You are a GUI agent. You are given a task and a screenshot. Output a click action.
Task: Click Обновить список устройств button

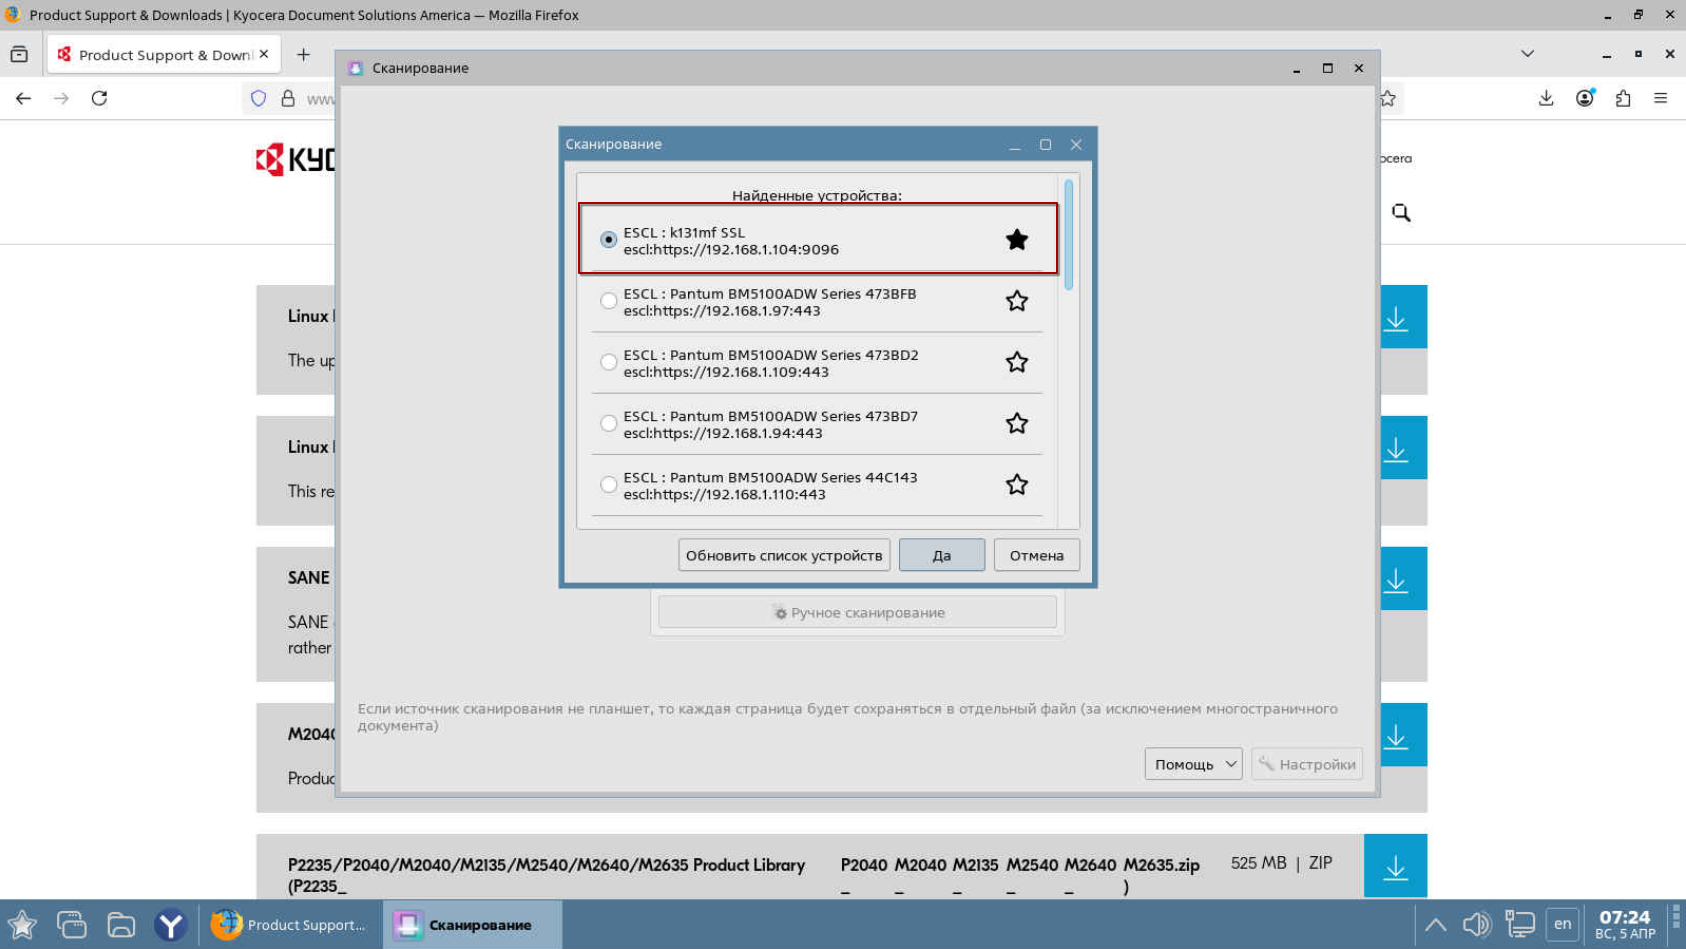[783, 555]
